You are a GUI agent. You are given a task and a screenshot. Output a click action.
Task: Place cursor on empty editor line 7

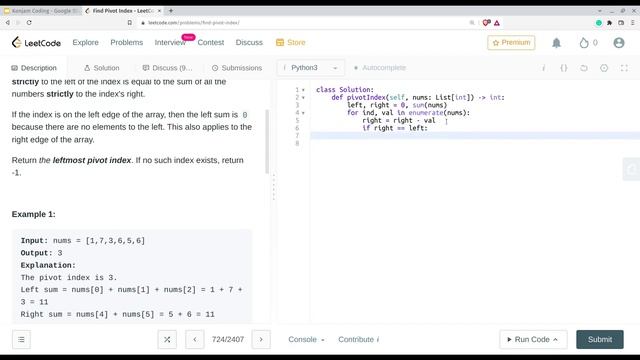click(475, 136)
